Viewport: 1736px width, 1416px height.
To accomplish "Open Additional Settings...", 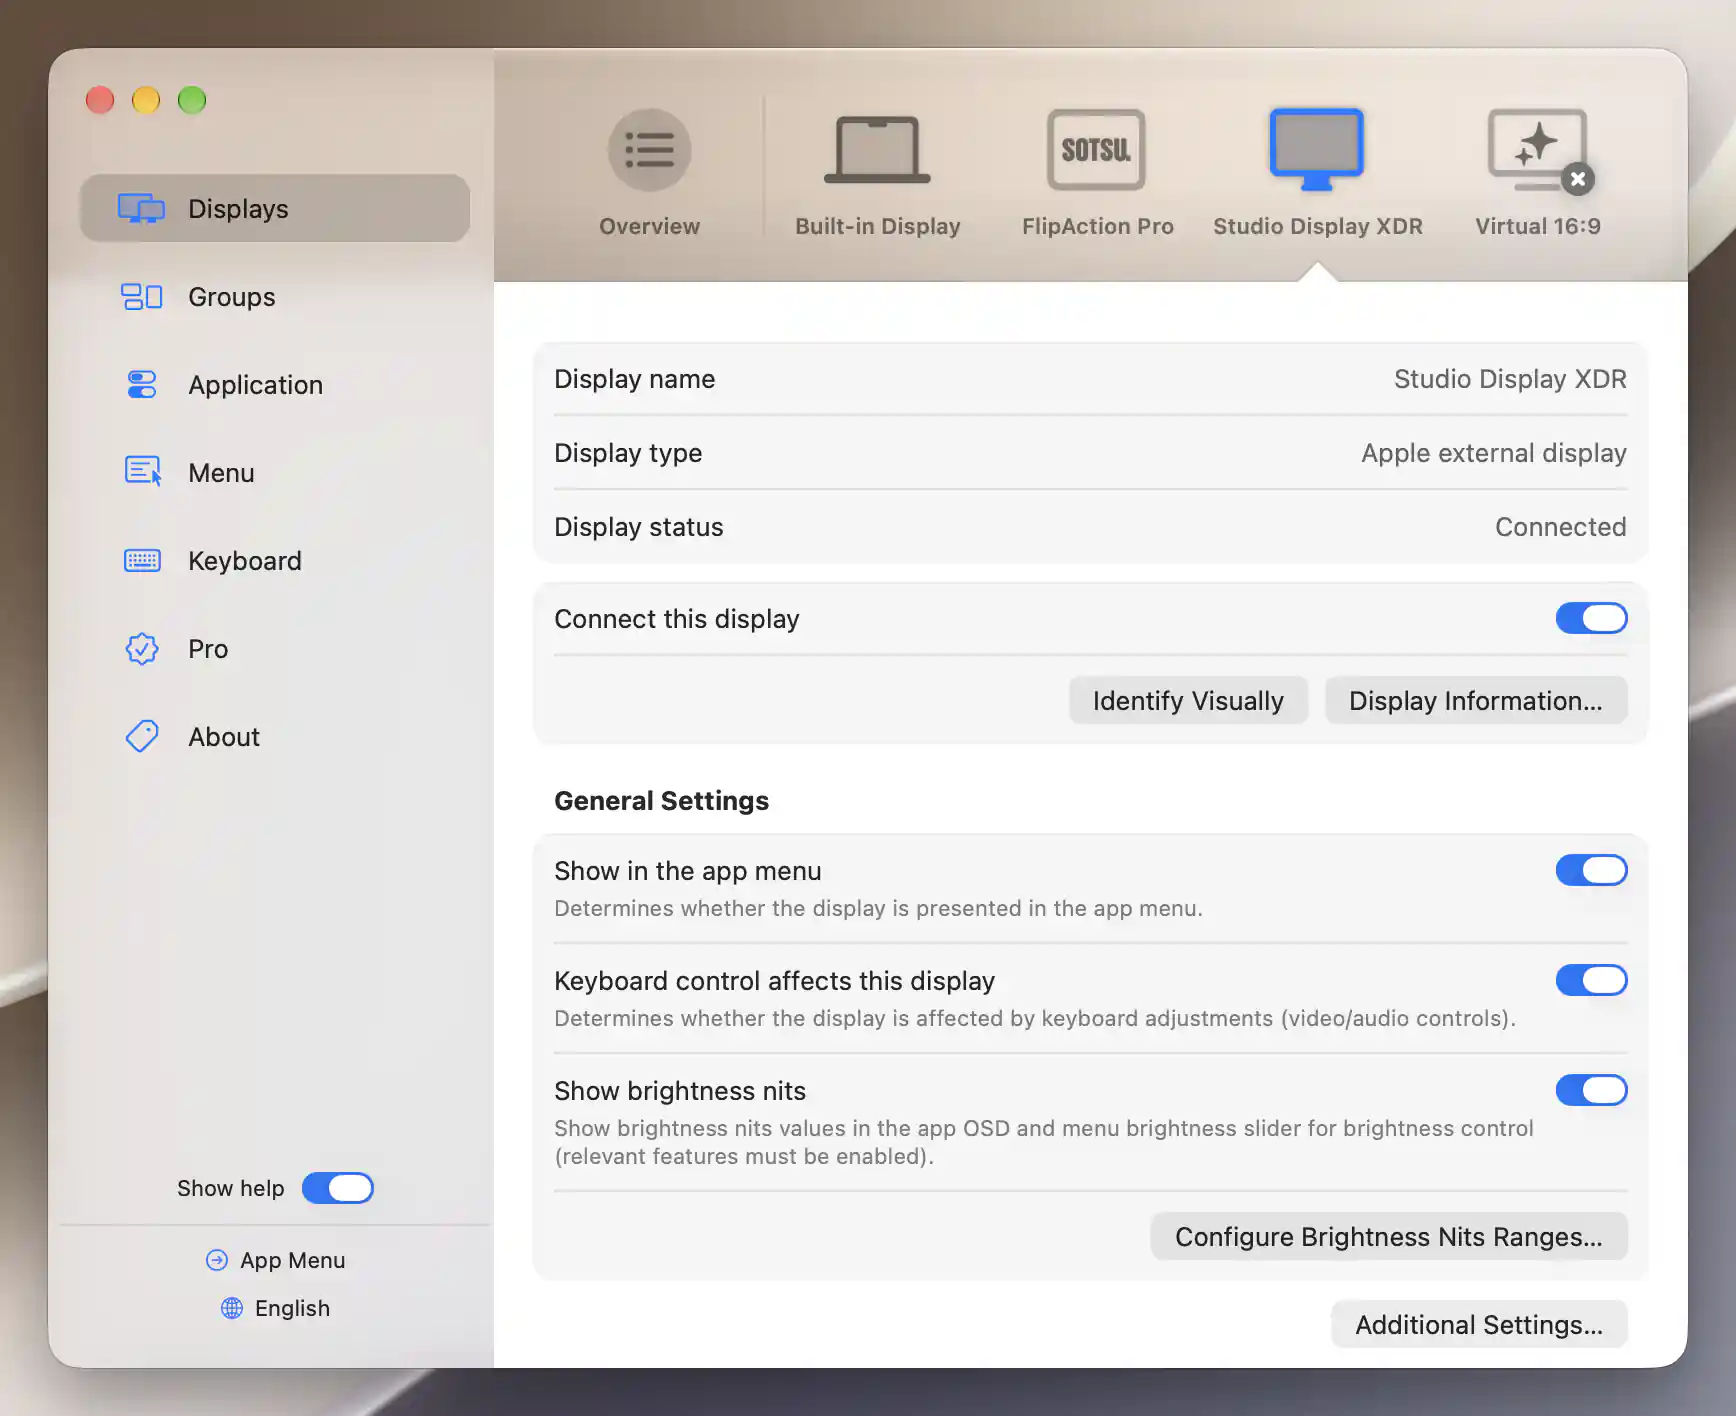I will (1479, 1324).
